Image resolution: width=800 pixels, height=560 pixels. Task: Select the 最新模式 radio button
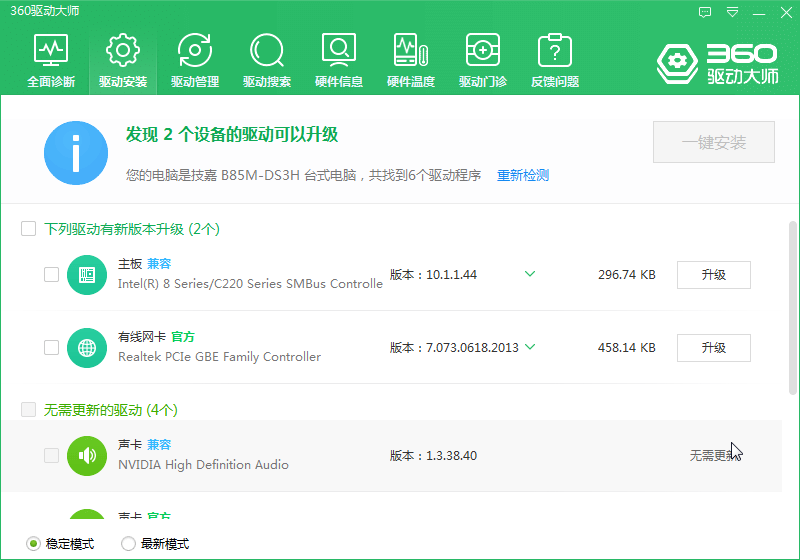click(128, 544)
